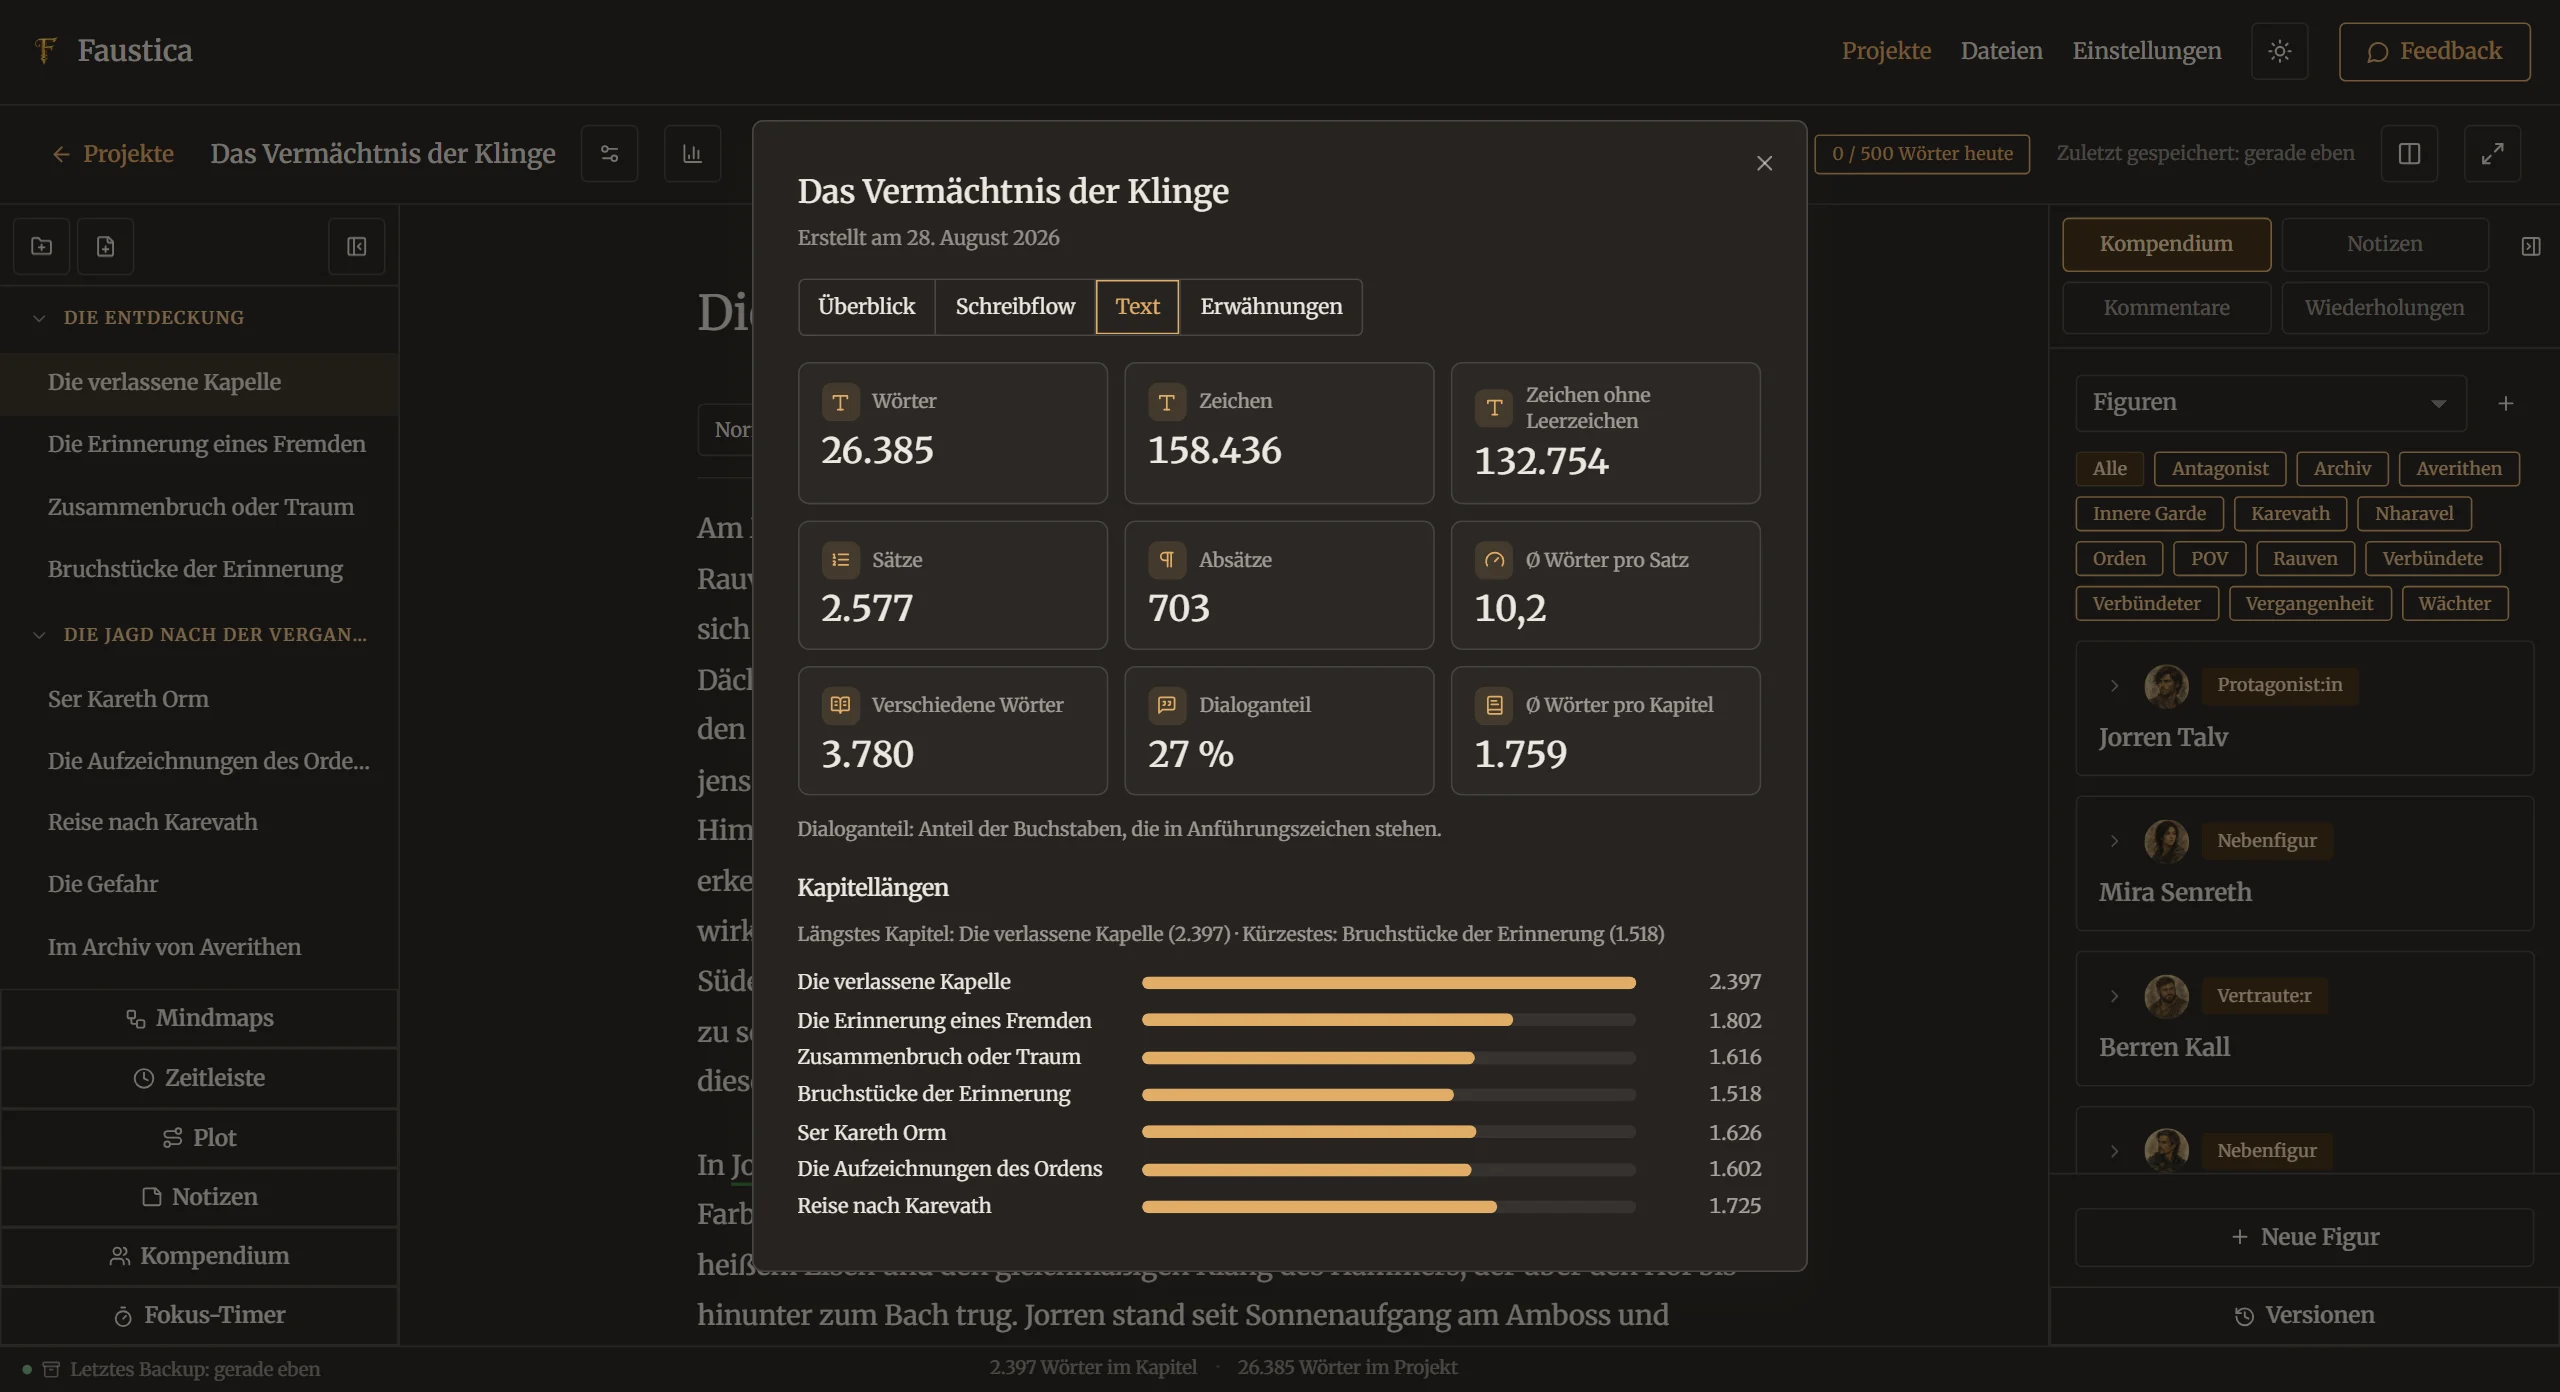Collapse right Kompendium panel icon
The image size is (2560, 1392).
(x=2531, y=246)
